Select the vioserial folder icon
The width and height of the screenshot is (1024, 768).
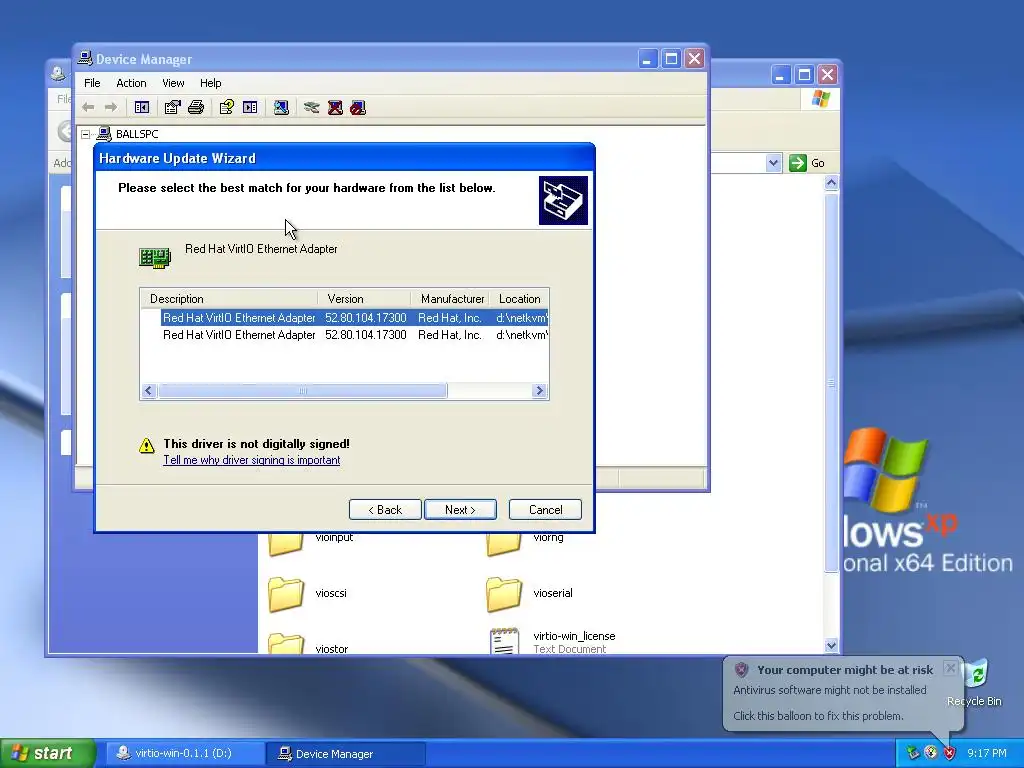[x=504, y=594]
